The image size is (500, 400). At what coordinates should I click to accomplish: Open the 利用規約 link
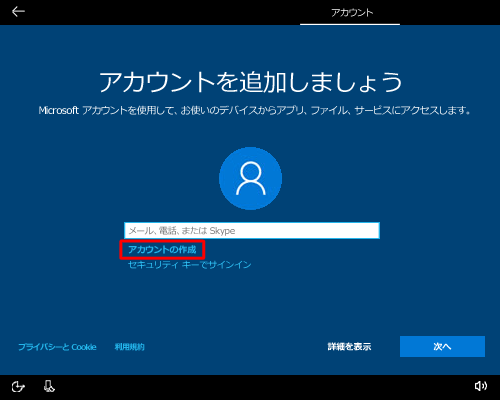[x=129, y=347]
